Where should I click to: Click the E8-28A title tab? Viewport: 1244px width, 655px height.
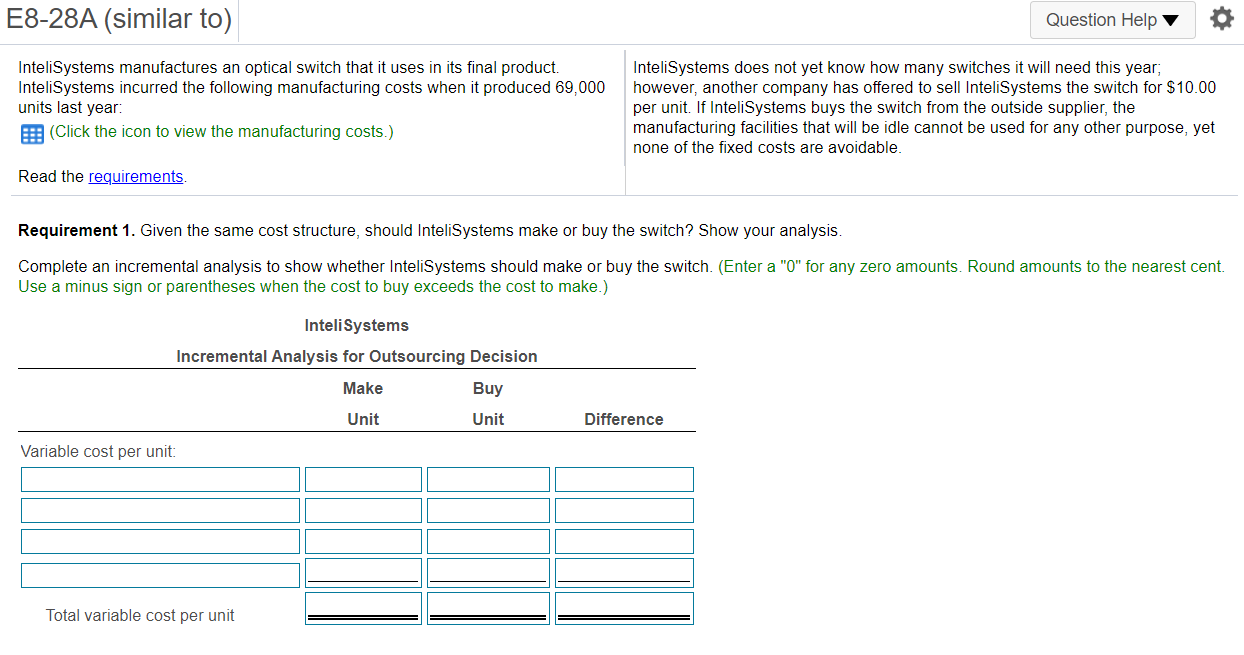119,18
